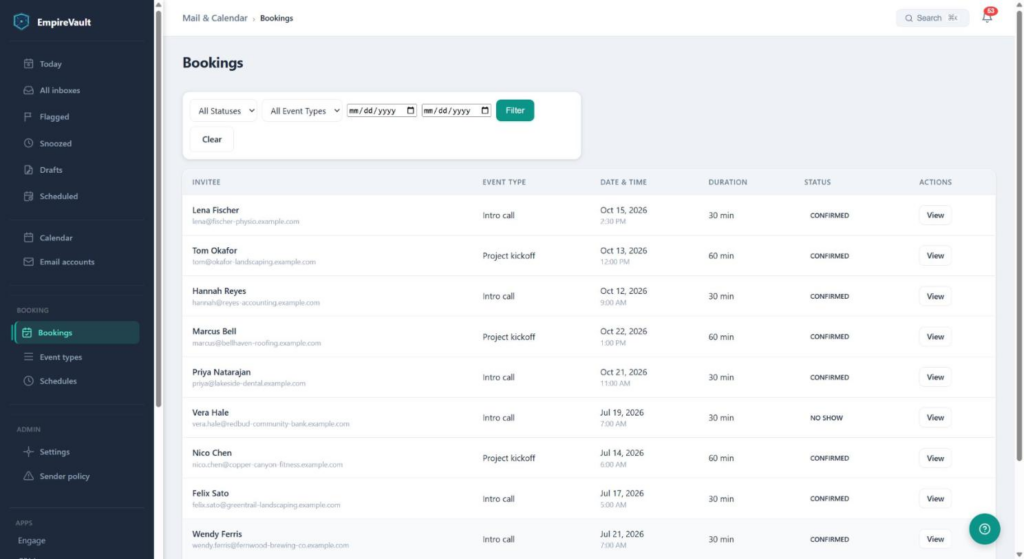Click the Sender policy warning icon
1024x559 pixels.
[28, 476]
